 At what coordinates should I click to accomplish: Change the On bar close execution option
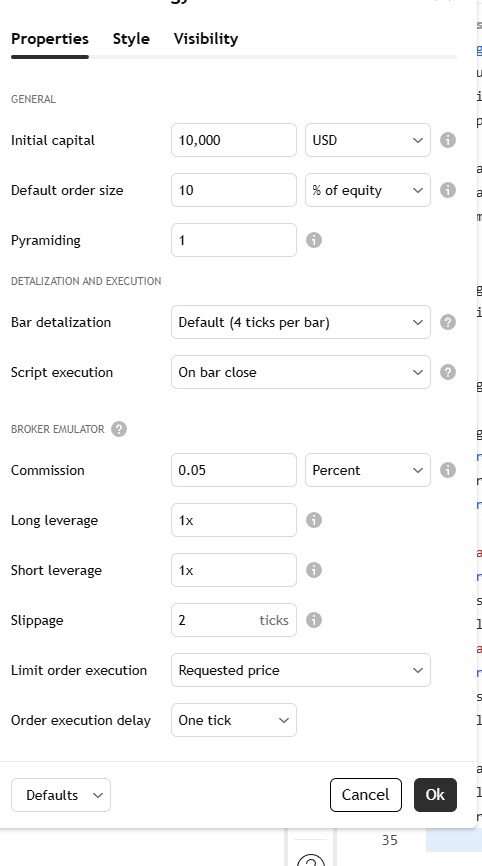click(x=301, y=372)
